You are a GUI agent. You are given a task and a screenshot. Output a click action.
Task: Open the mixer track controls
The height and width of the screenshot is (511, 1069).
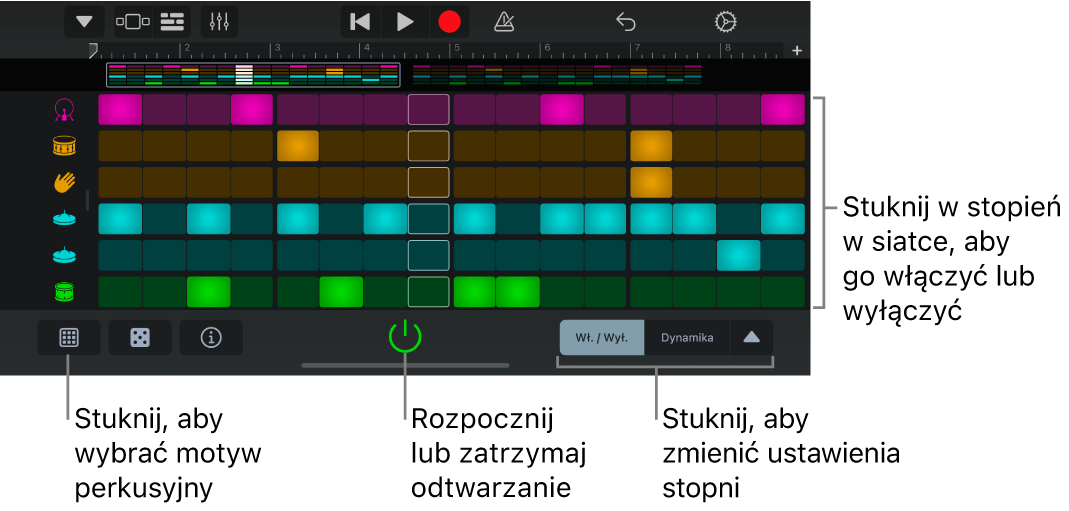pos(220,22)
